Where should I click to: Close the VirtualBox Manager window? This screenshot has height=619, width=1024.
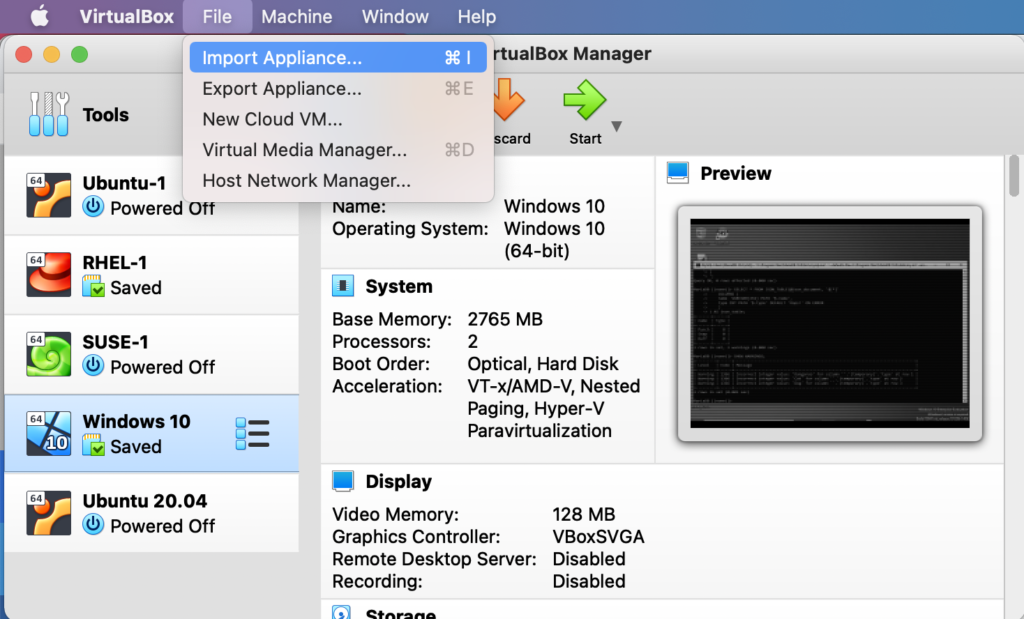pos(24,54)
